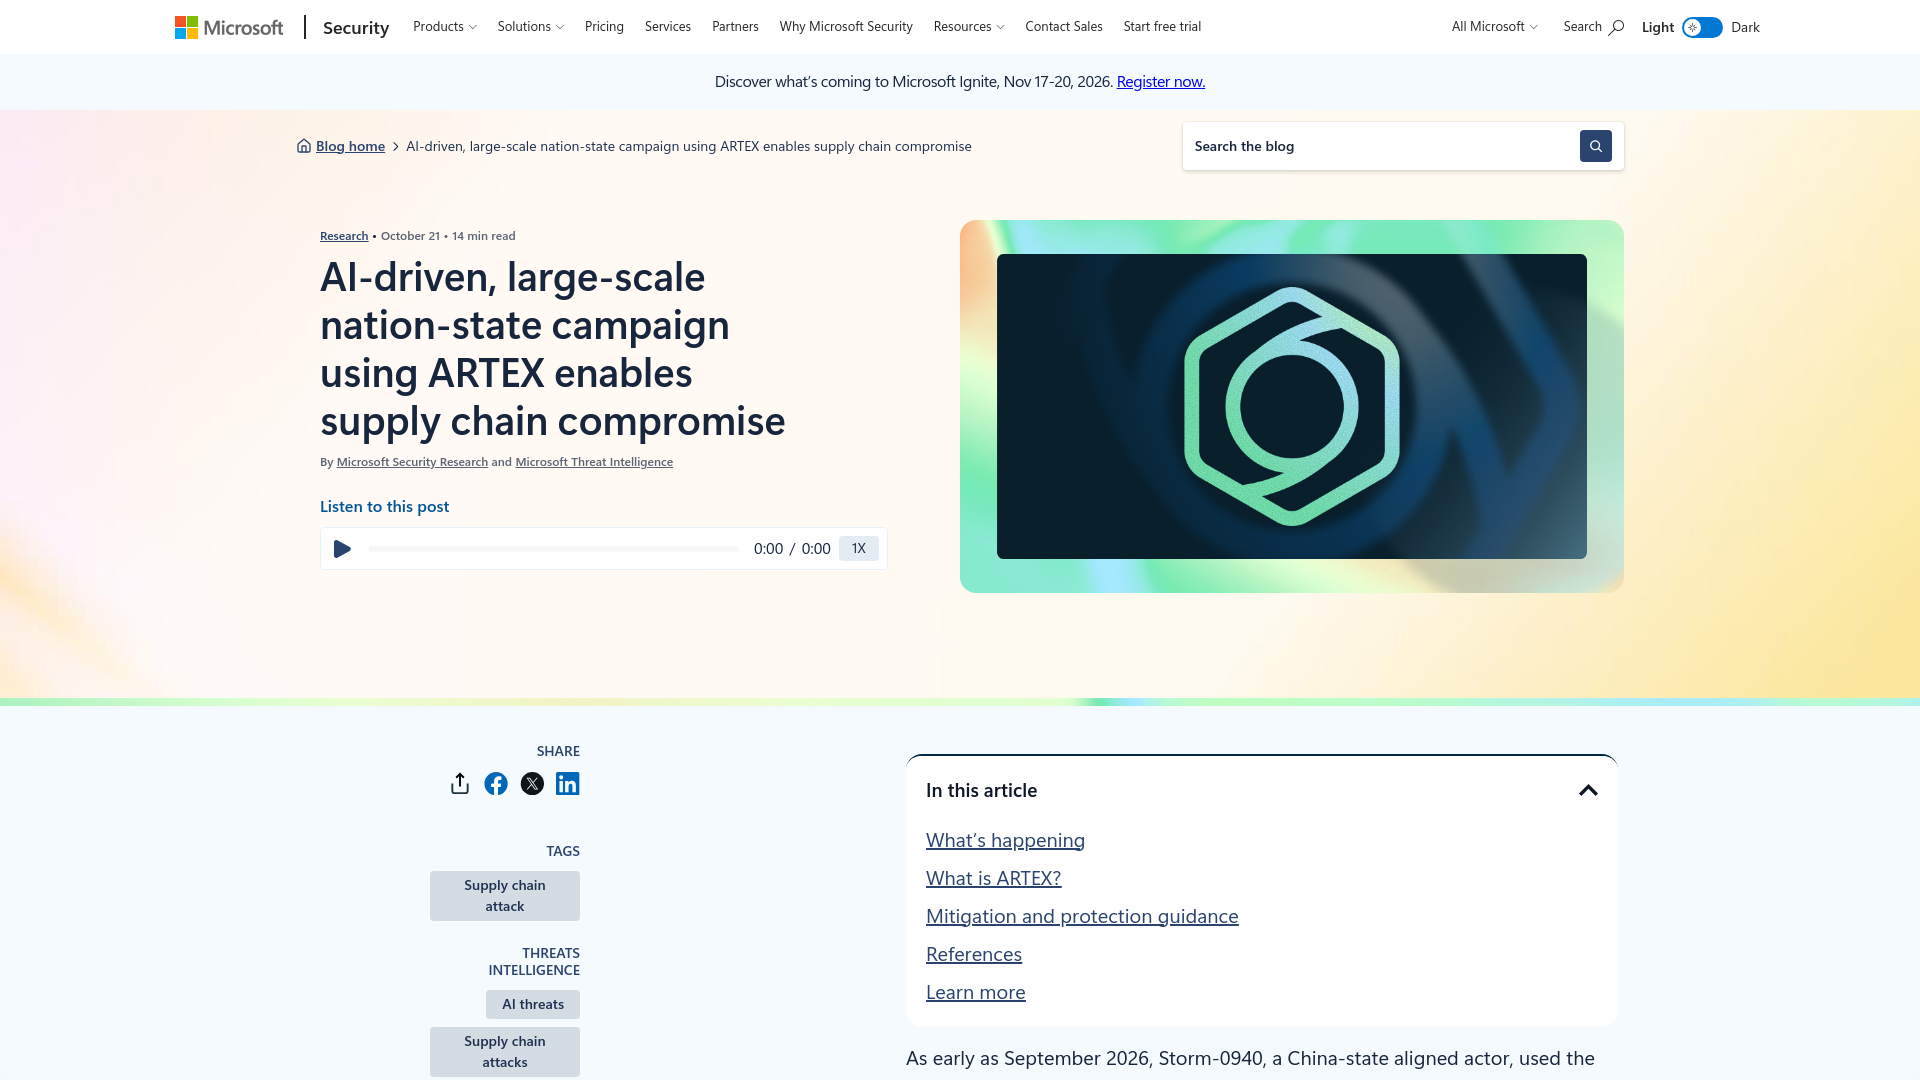Select the Supply chain attacks tag

pyautogui.click(x=505, y=1052)
